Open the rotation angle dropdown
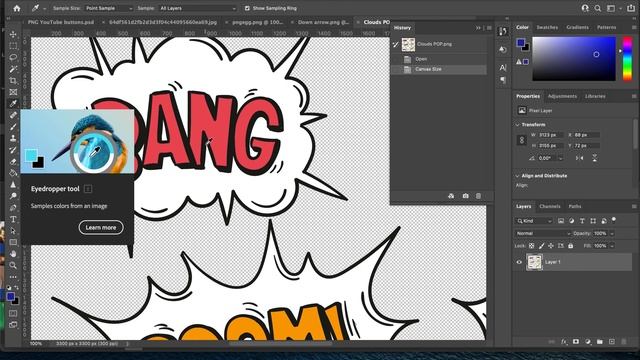 coord(560,158)
